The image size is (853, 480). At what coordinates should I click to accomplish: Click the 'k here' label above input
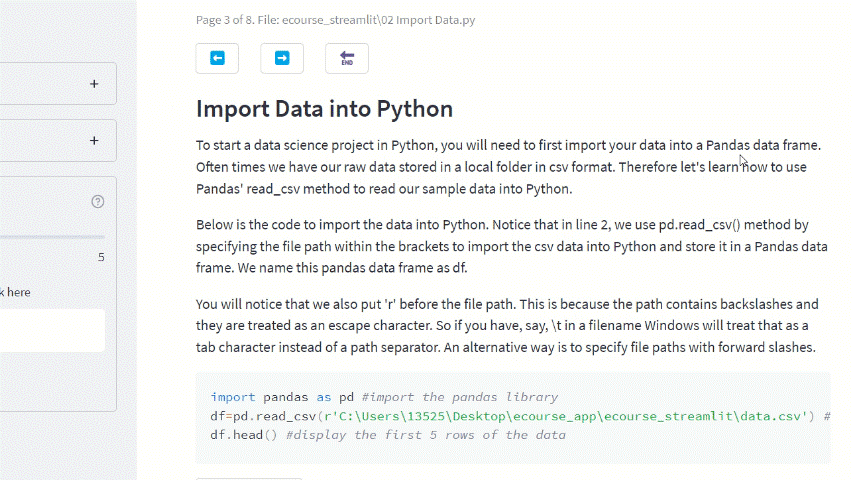tap(15, 293)
